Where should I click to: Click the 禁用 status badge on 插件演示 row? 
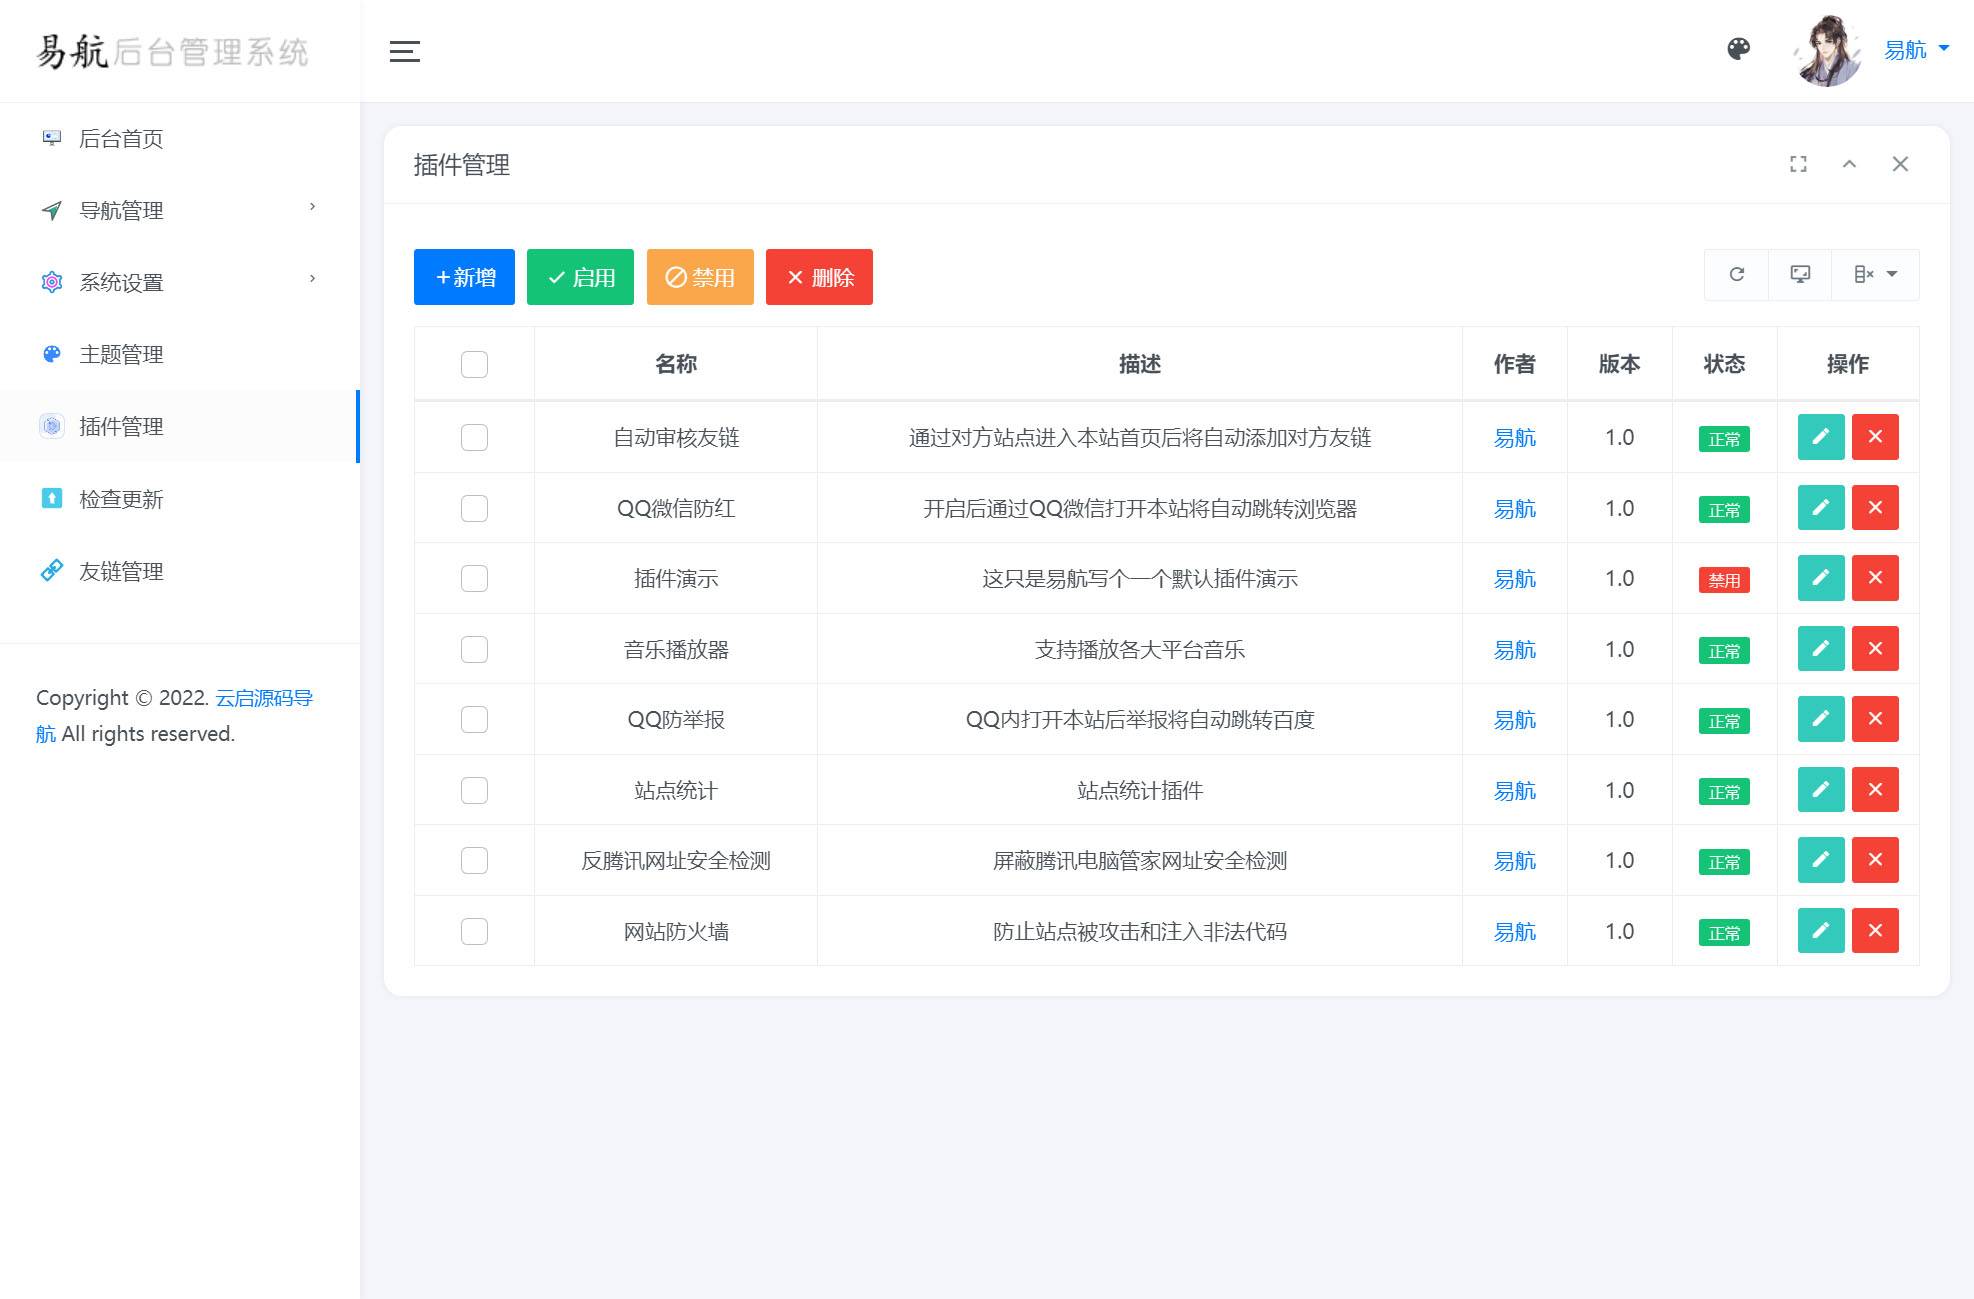1724,579
